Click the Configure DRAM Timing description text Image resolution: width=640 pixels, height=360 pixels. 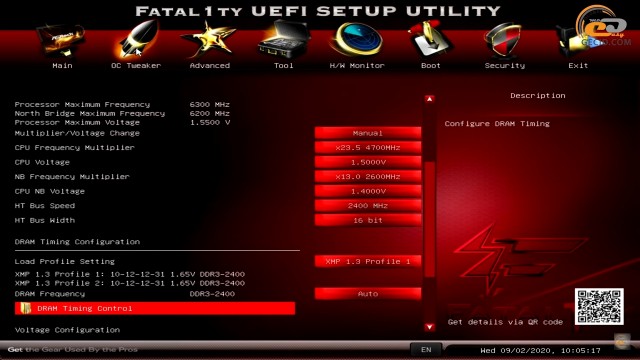(x=497, y=124)
